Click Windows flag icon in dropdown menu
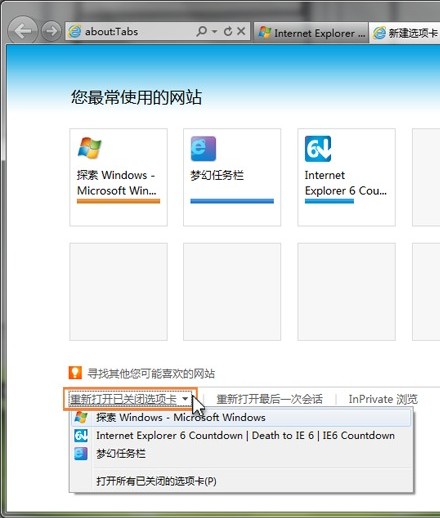440x518 pixels. click(81, 417)
